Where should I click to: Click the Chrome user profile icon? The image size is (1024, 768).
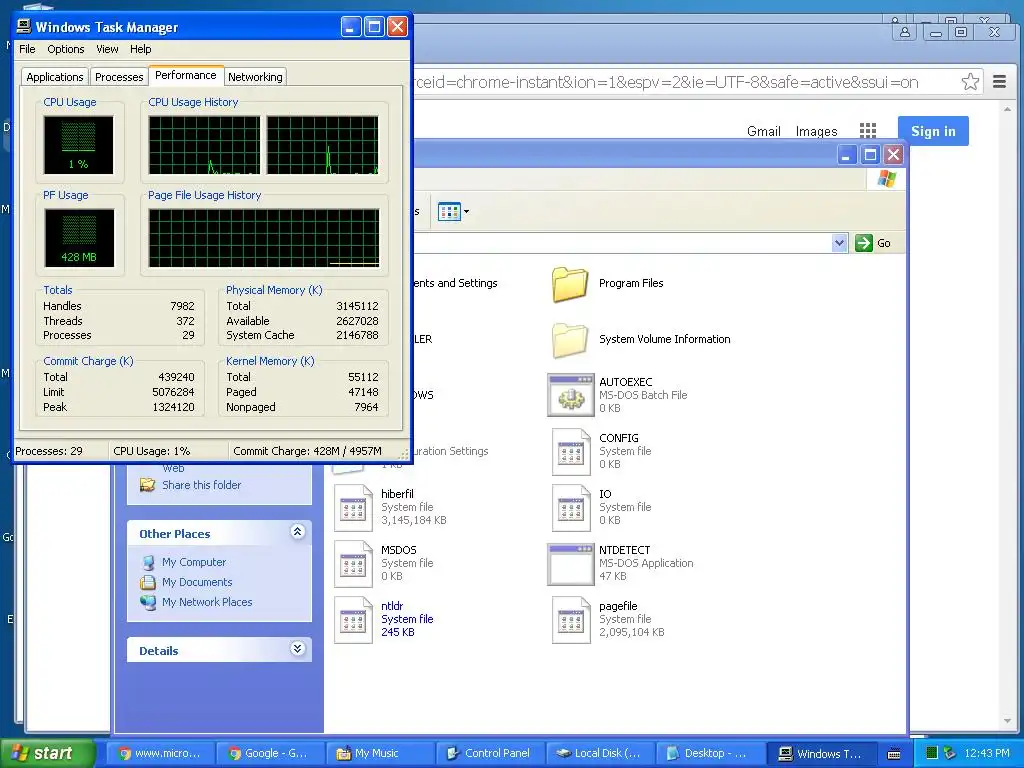tap(904, 31)
